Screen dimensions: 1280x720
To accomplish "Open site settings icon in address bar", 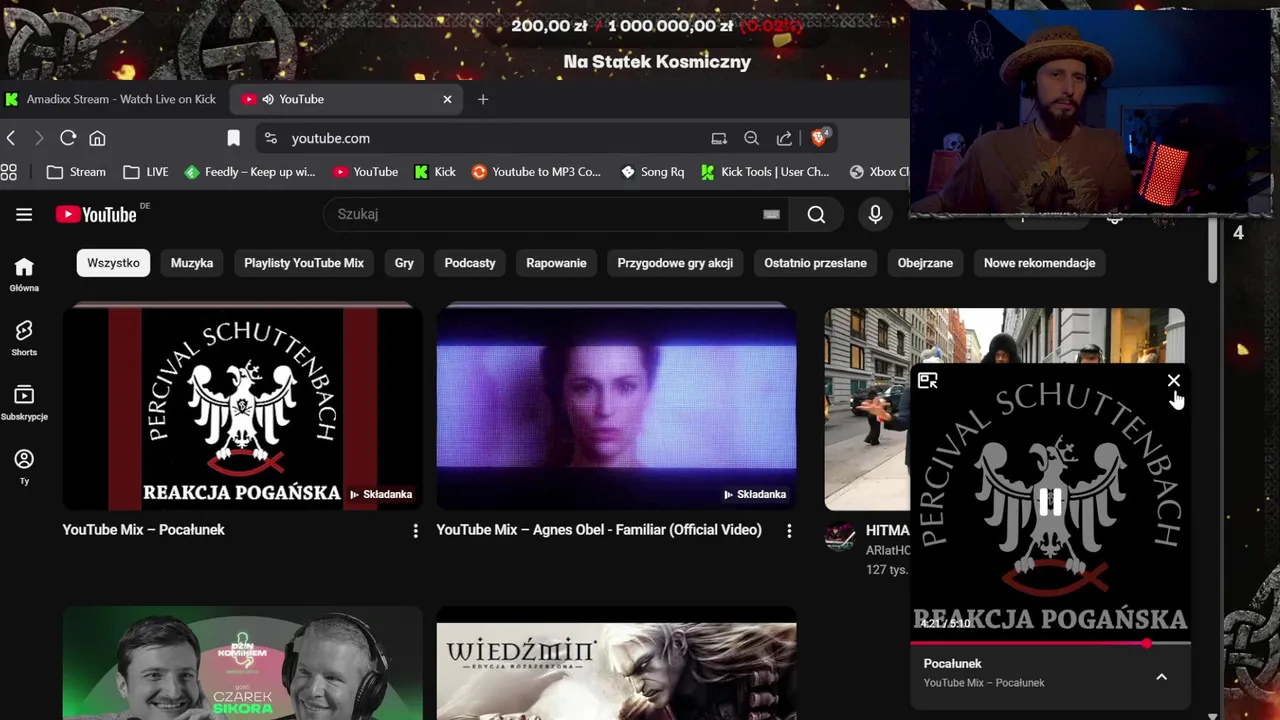I will click(x=271, y=138).
